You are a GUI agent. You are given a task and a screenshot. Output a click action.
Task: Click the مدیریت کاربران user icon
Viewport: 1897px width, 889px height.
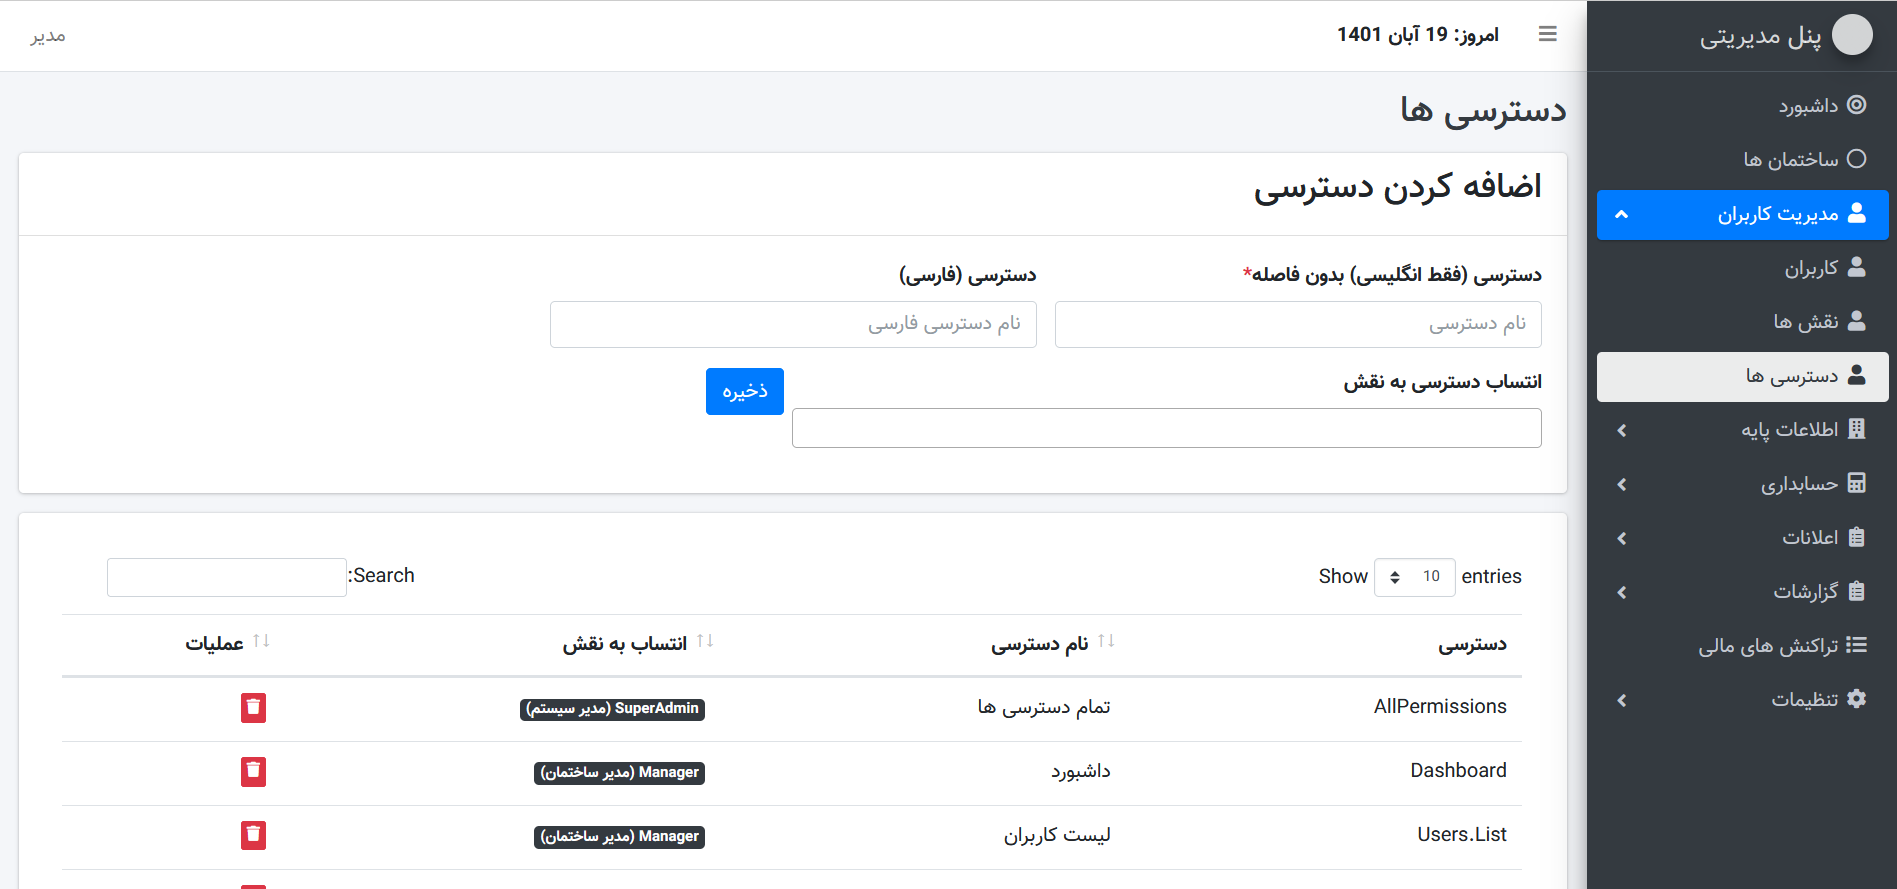[x=1857, y=213]
